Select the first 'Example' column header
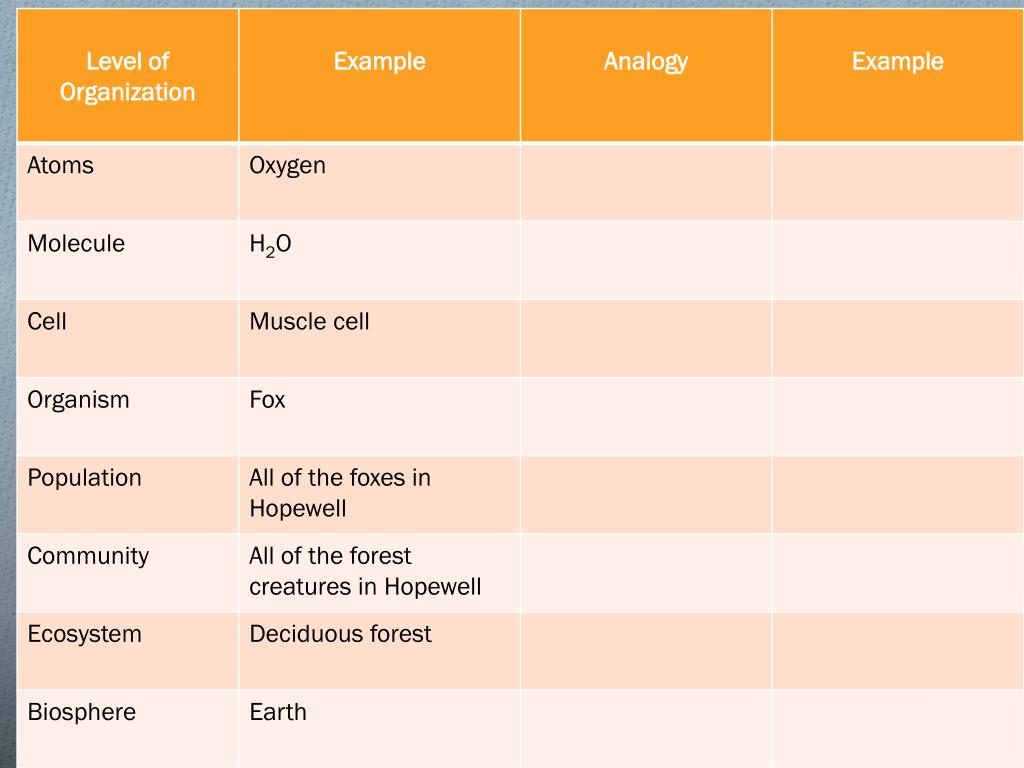Image resolution: width=1024 pixels, height=768 pixels. click(379, 76)
